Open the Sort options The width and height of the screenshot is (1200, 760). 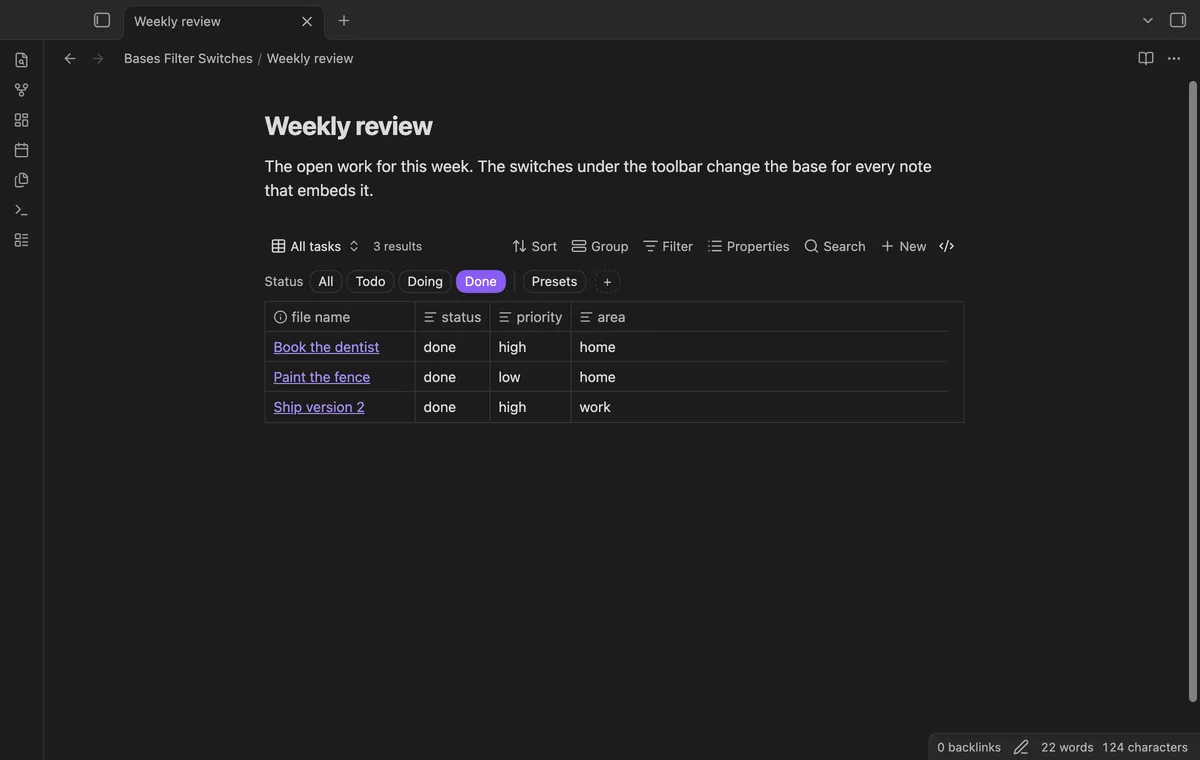pos(535,246)
